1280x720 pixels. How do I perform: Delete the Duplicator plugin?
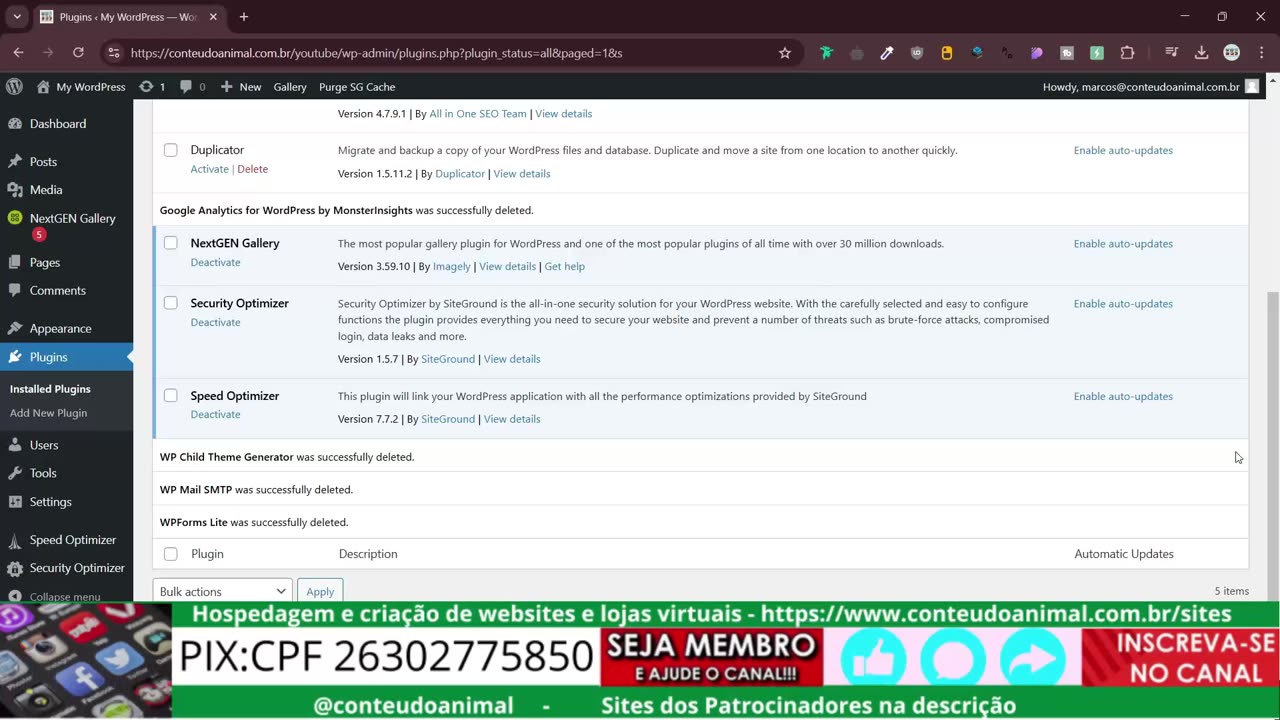252,169
